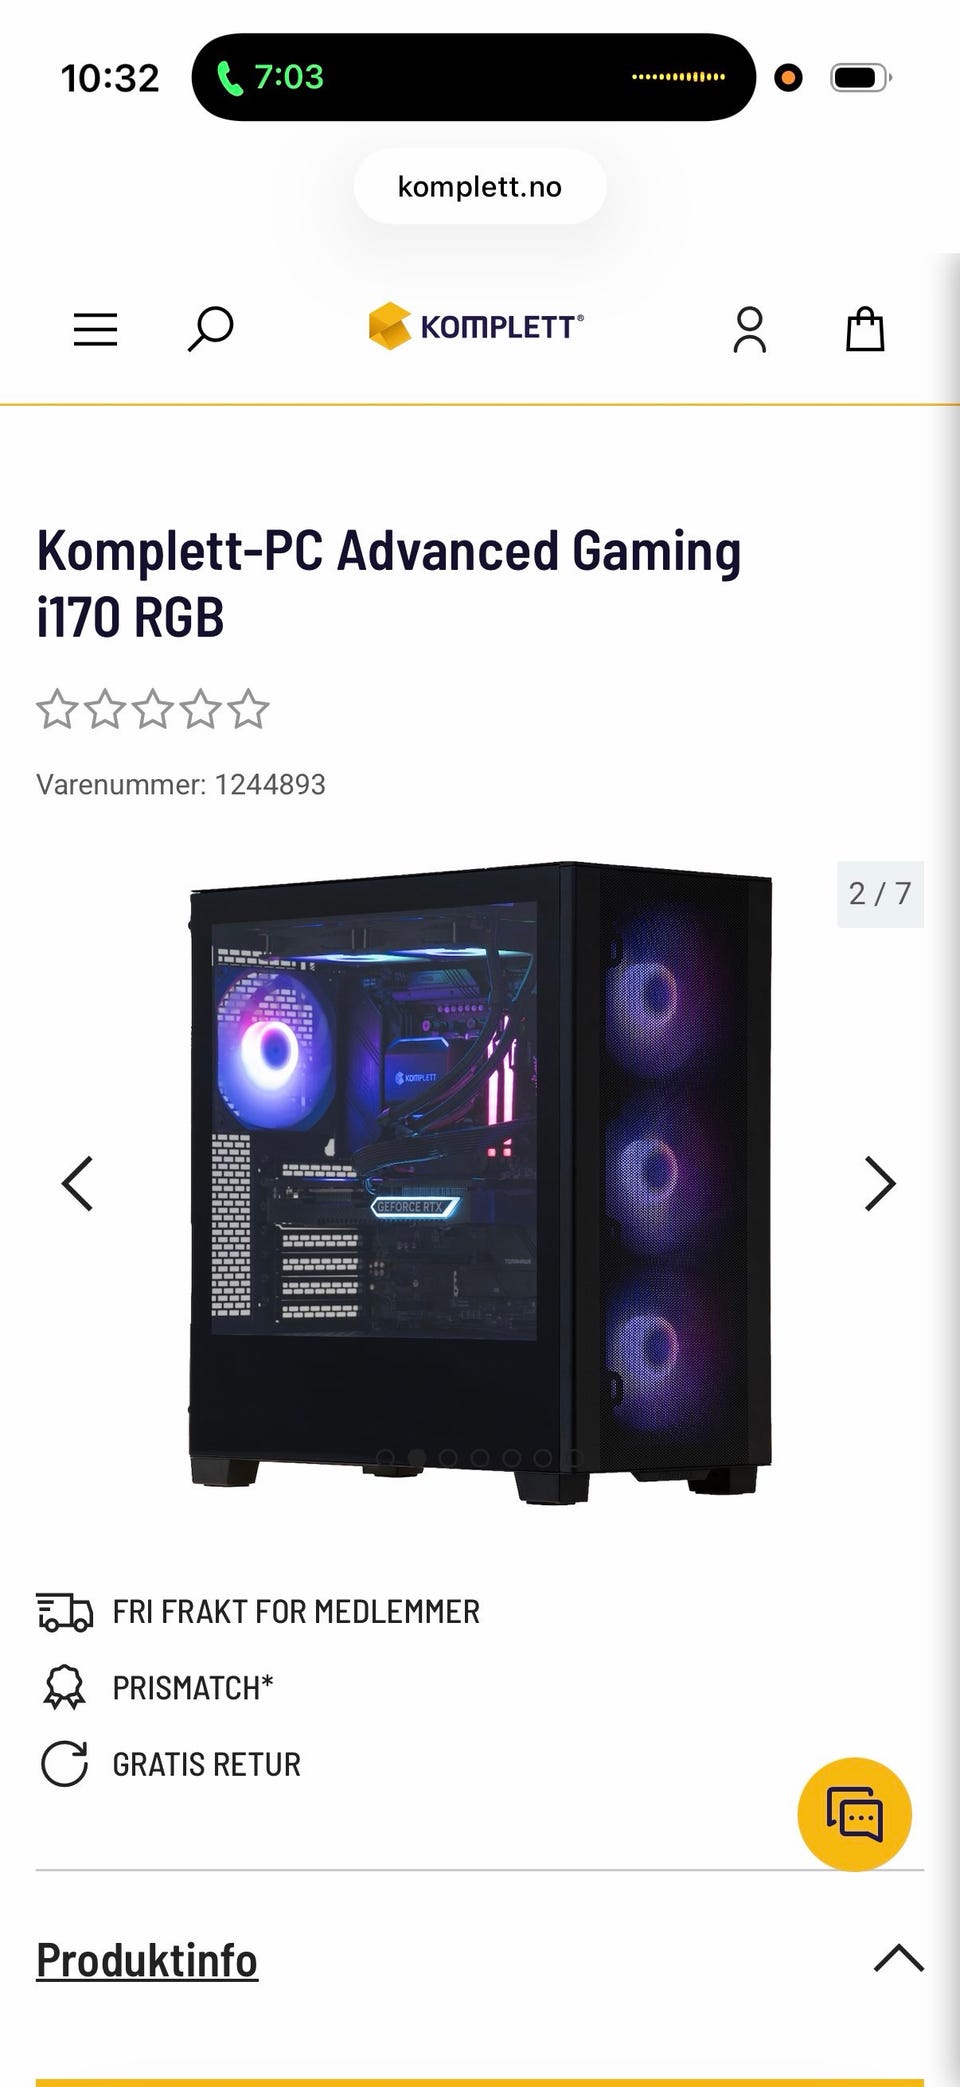Open the user account icon
Image resolution: width=960 pixels, height=2087 pixels.
point(749,330)
